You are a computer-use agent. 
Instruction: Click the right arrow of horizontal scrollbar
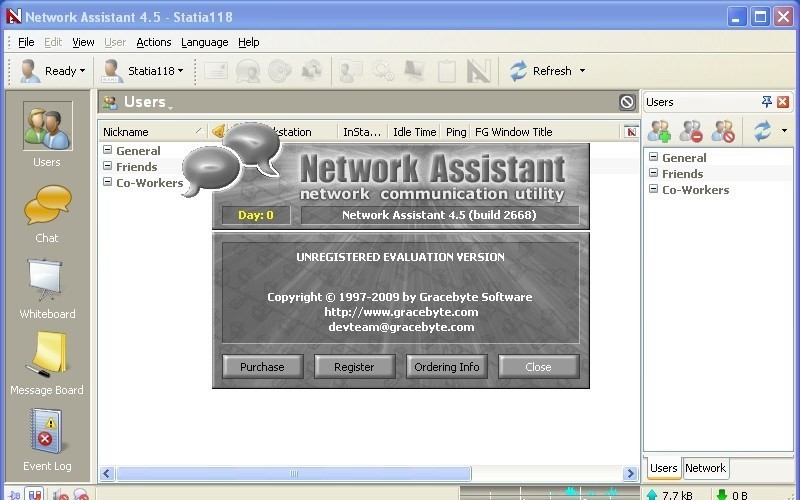[631, 473]
